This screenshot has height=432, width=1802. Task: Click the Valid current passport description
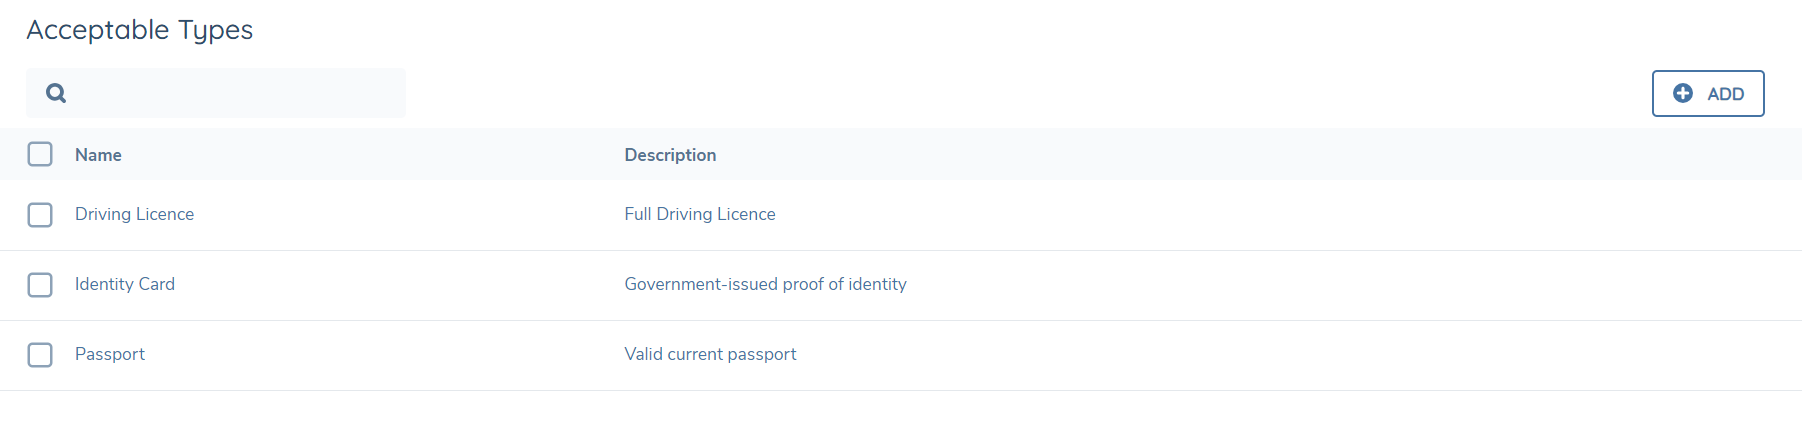click(710, 354)
